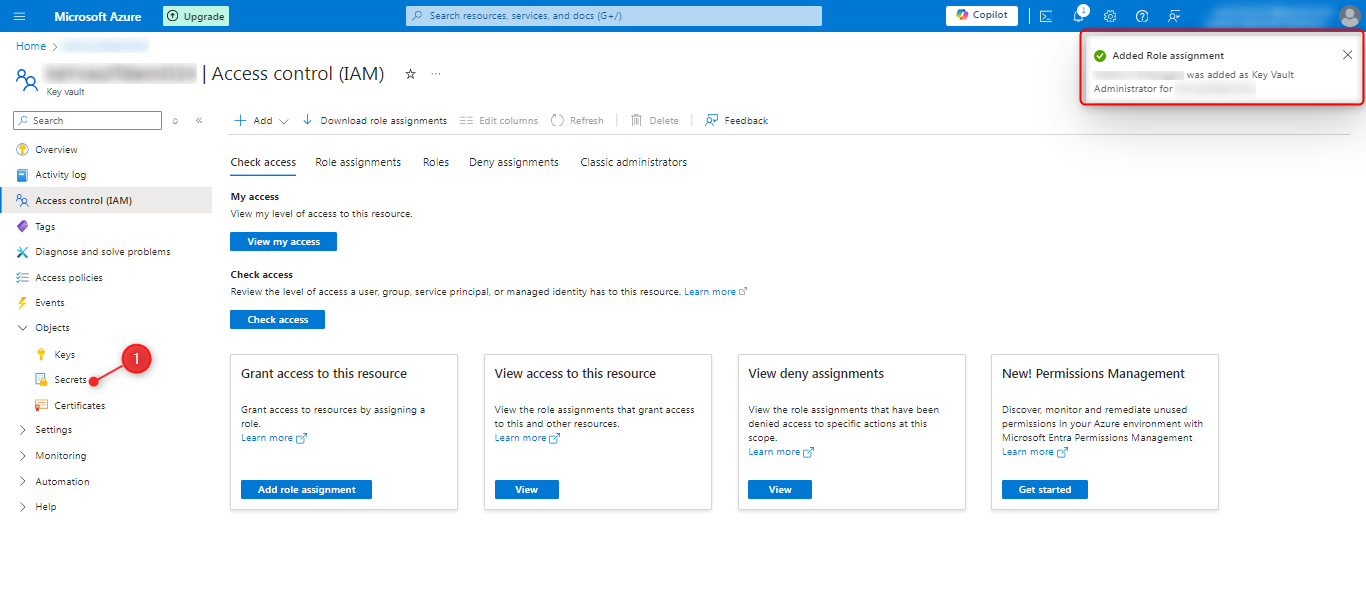Viewport: 1366px width, 615px height.
Task: Click View my access button
Action: tap(283, 242)
